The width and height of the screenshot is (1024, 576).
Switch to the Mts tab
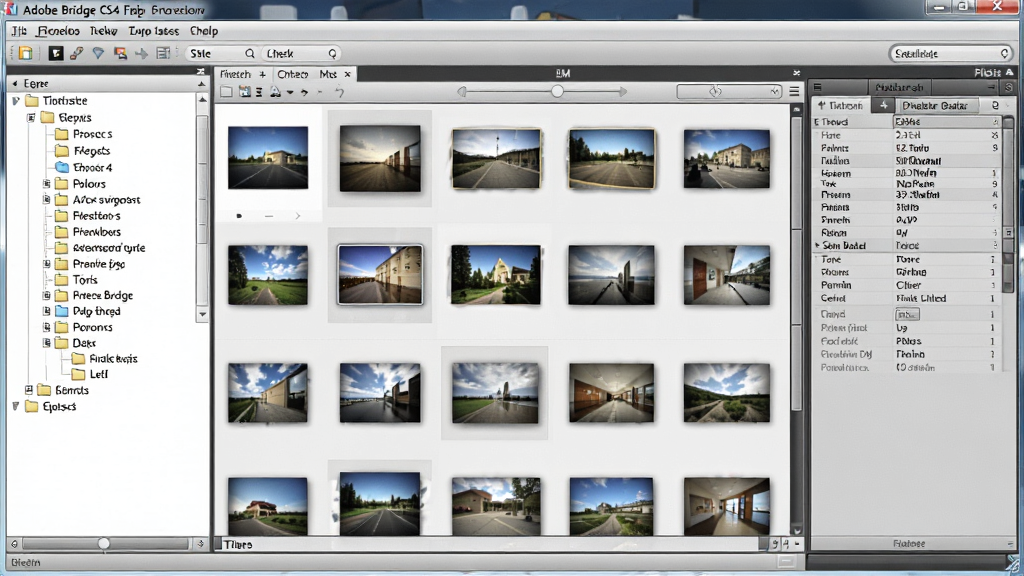pyautogui.click(x=328, y=74)
